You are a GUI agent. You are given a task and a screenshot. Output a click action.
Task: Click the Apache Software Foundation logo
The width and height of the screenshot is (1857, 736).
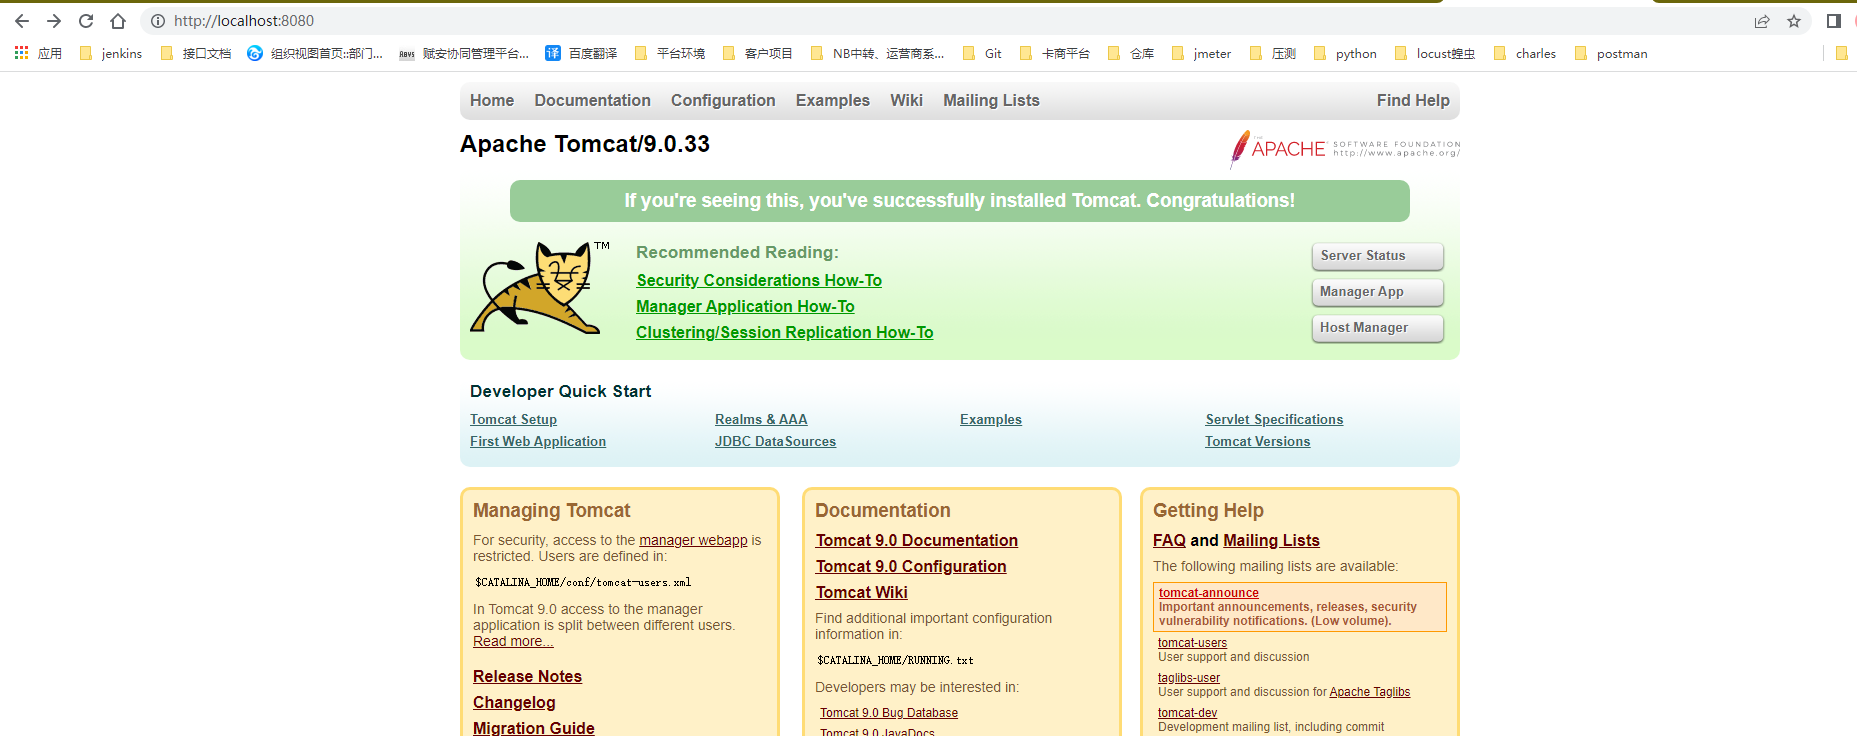click(x=1345, y=149)
